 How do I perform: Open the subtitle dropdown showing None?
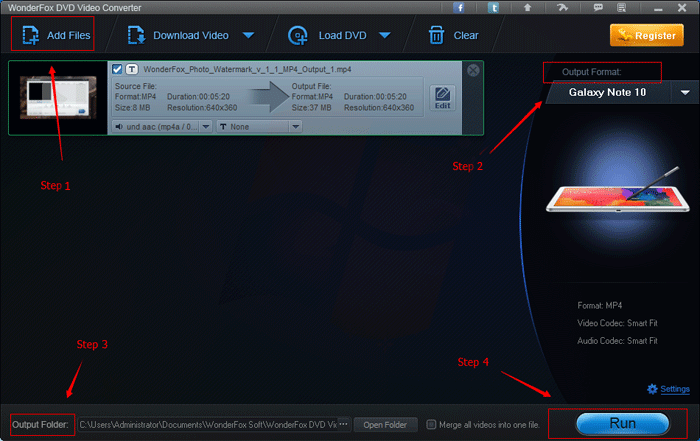tap(259, 127)
